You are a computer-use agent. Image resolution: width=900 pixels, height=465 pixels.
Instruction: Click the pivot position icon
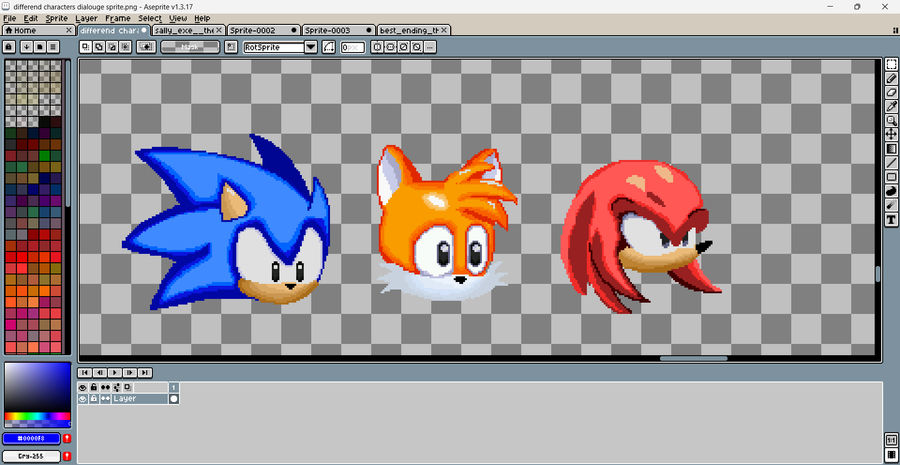[x=231, y=47]
